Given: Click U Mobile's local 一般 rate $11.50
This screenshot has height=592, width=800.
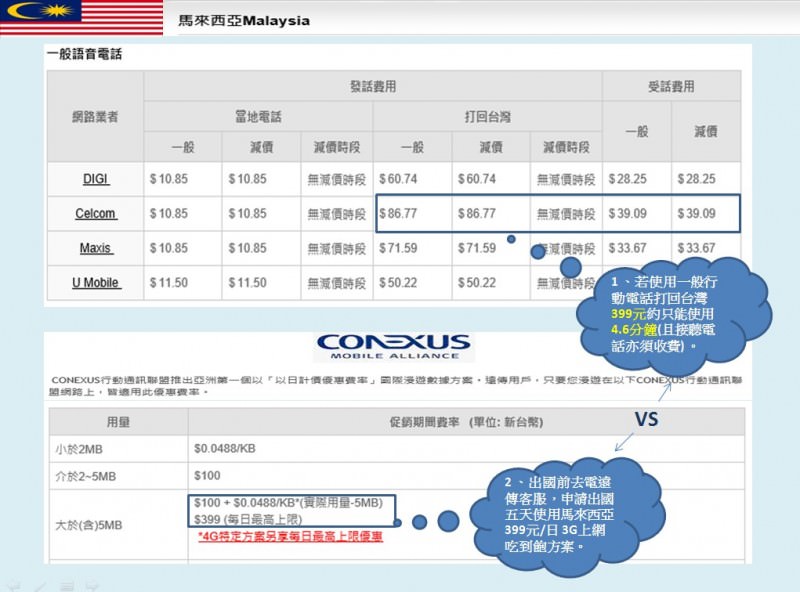Looking at the screenshot, I should 169,283.
